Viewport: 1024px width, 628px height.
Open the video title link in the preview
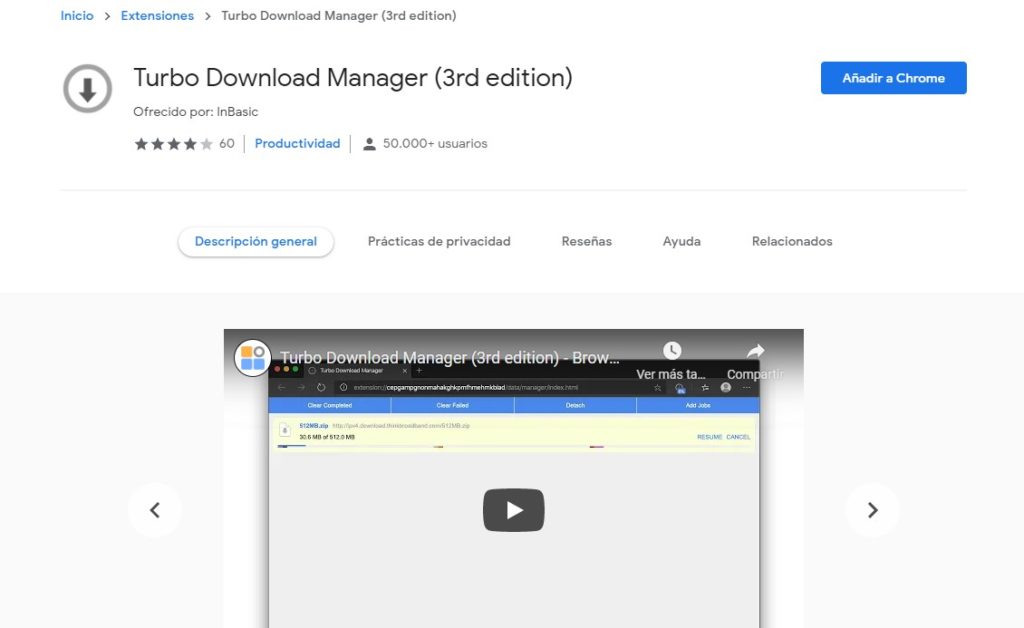click(x=450, y=358)
